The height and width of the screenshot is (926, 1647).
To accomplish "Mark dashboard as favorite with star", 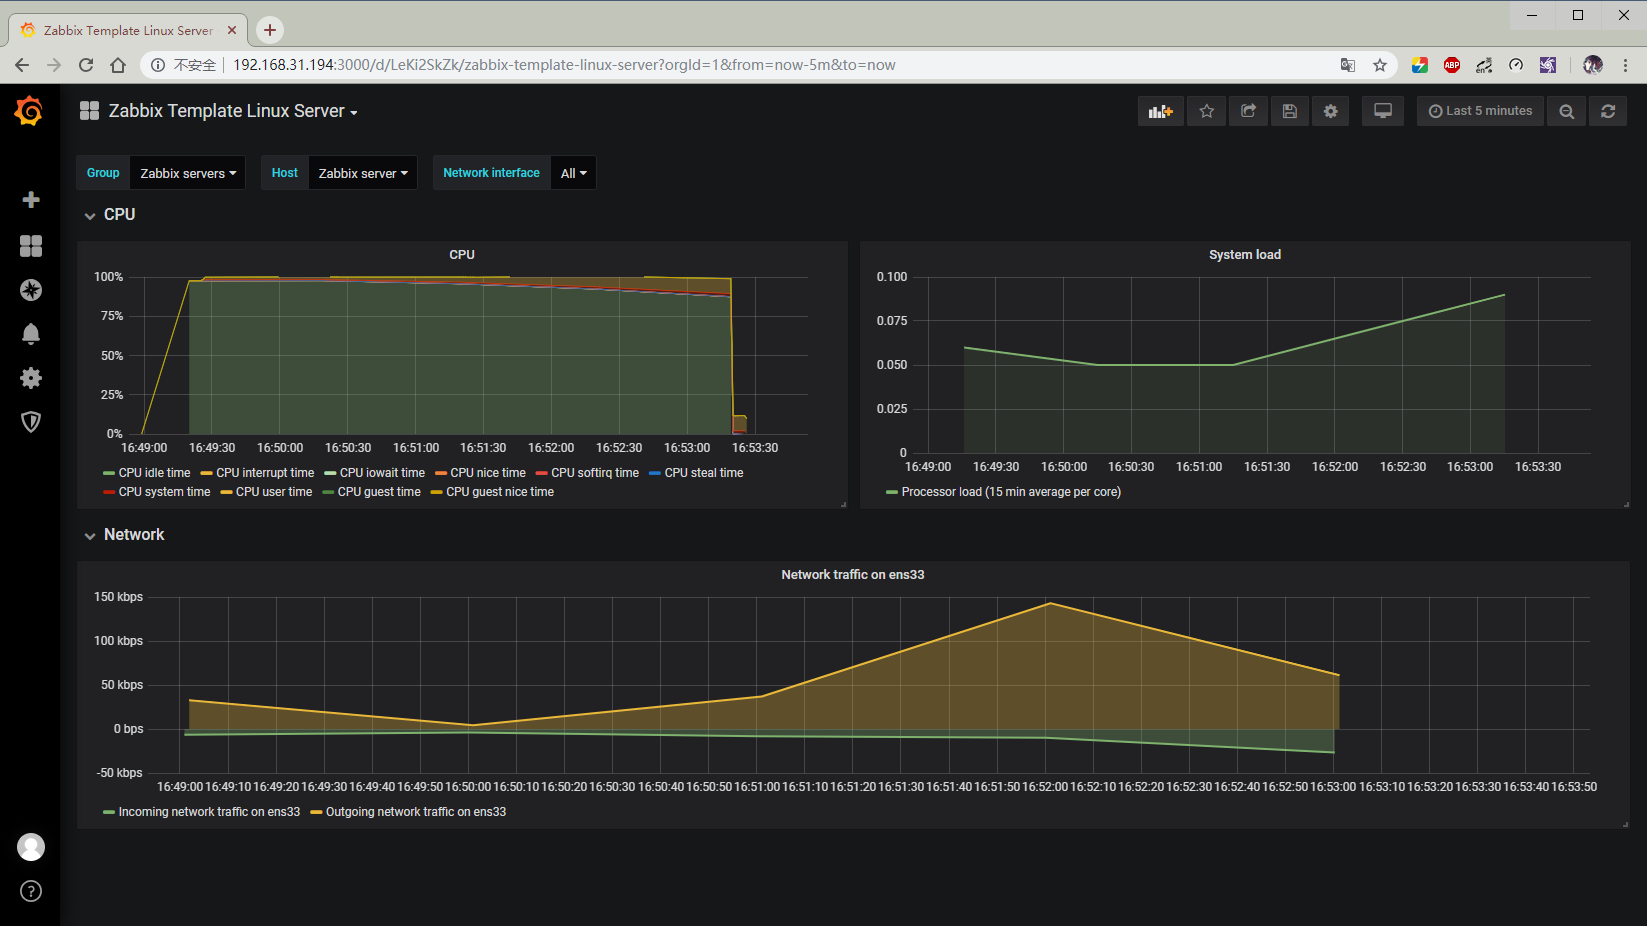I will pos(1207,111).
